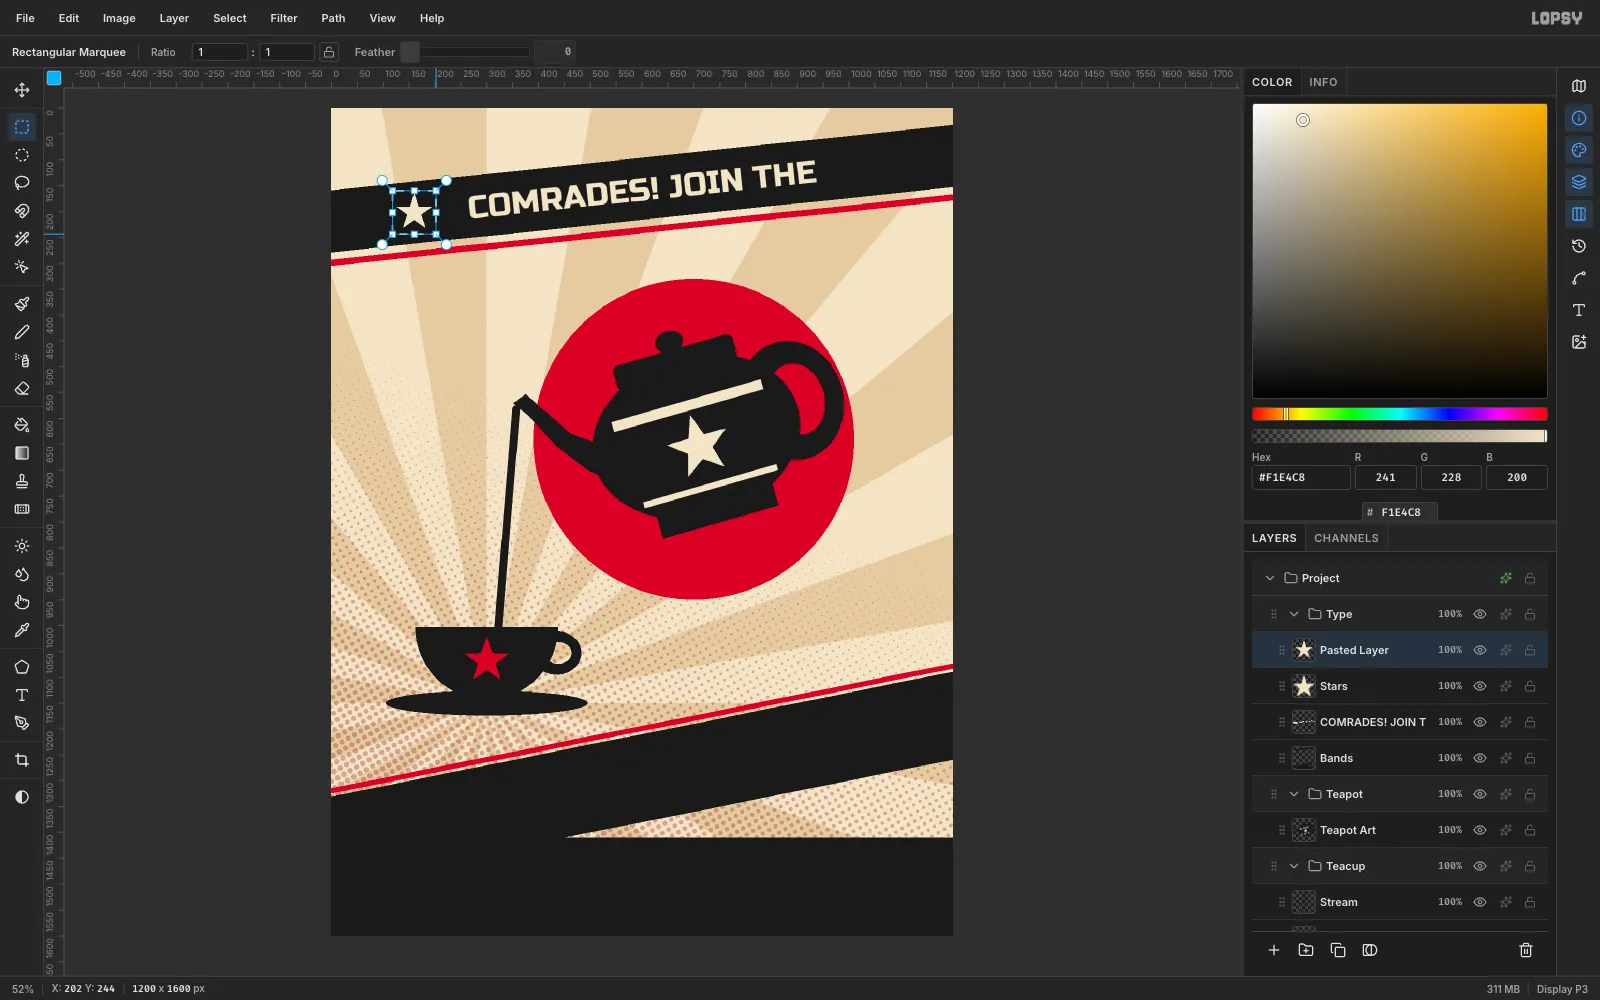
Task: Toggle visibility of Teapot Art layer
Action: coord(1480,830)
